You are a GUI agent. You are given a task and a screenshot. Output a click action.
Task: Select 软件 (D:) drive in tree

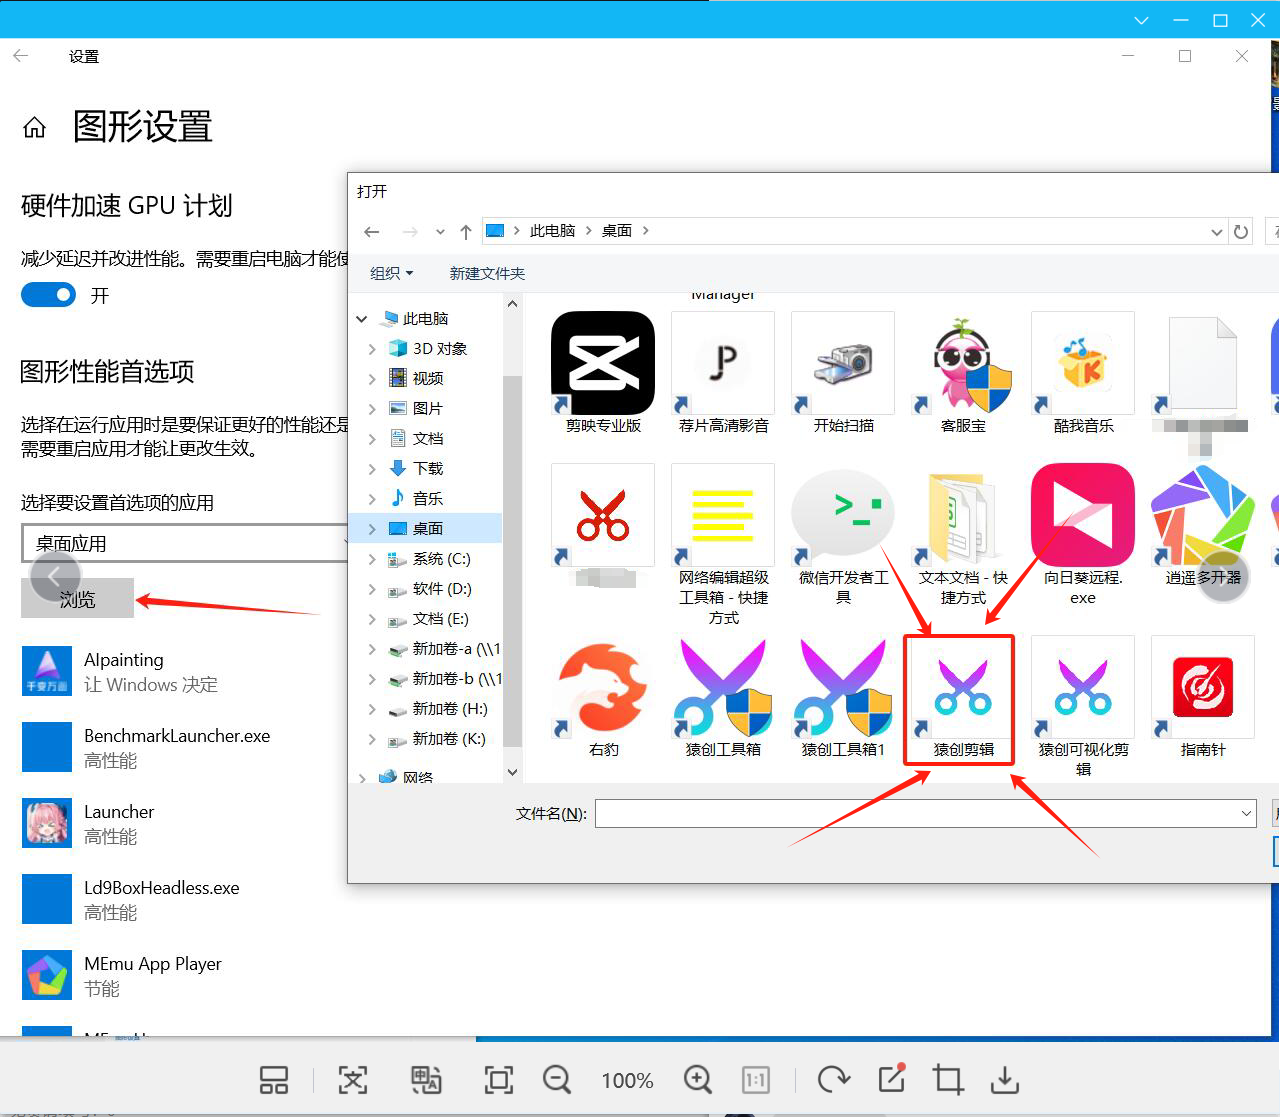pyautogui.click(x=441, y=589)
